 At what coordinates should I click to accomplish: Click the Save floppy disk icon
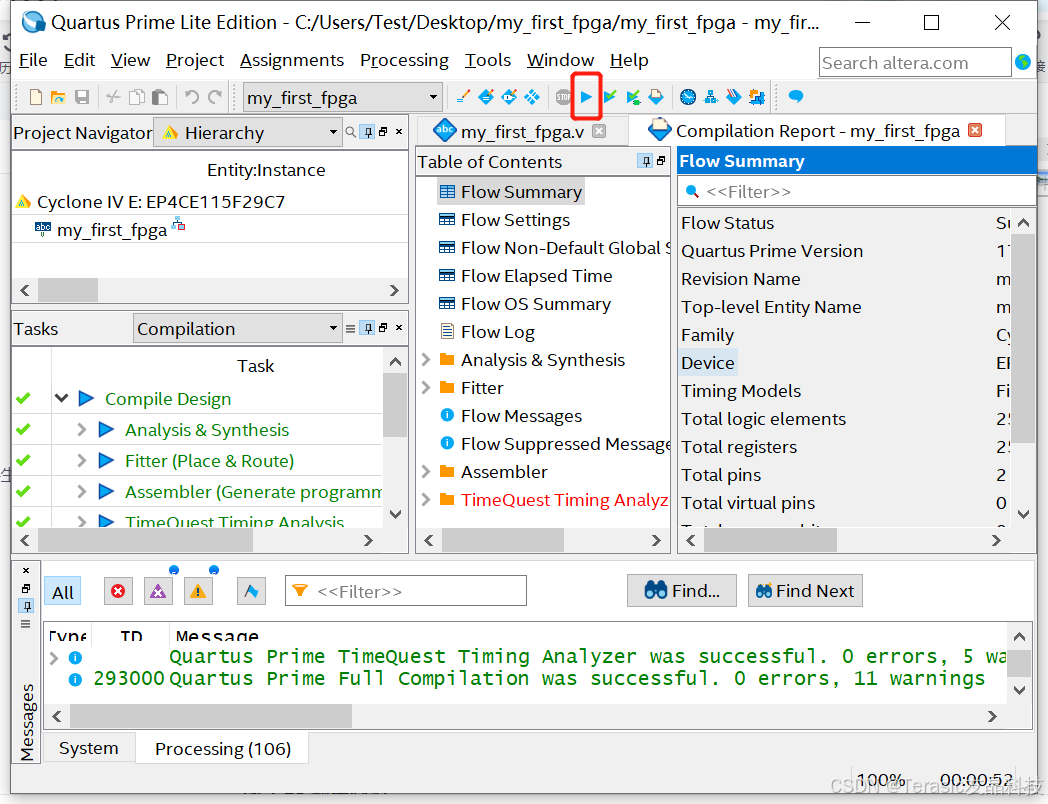pyautogui.click(x=82, y=98)
